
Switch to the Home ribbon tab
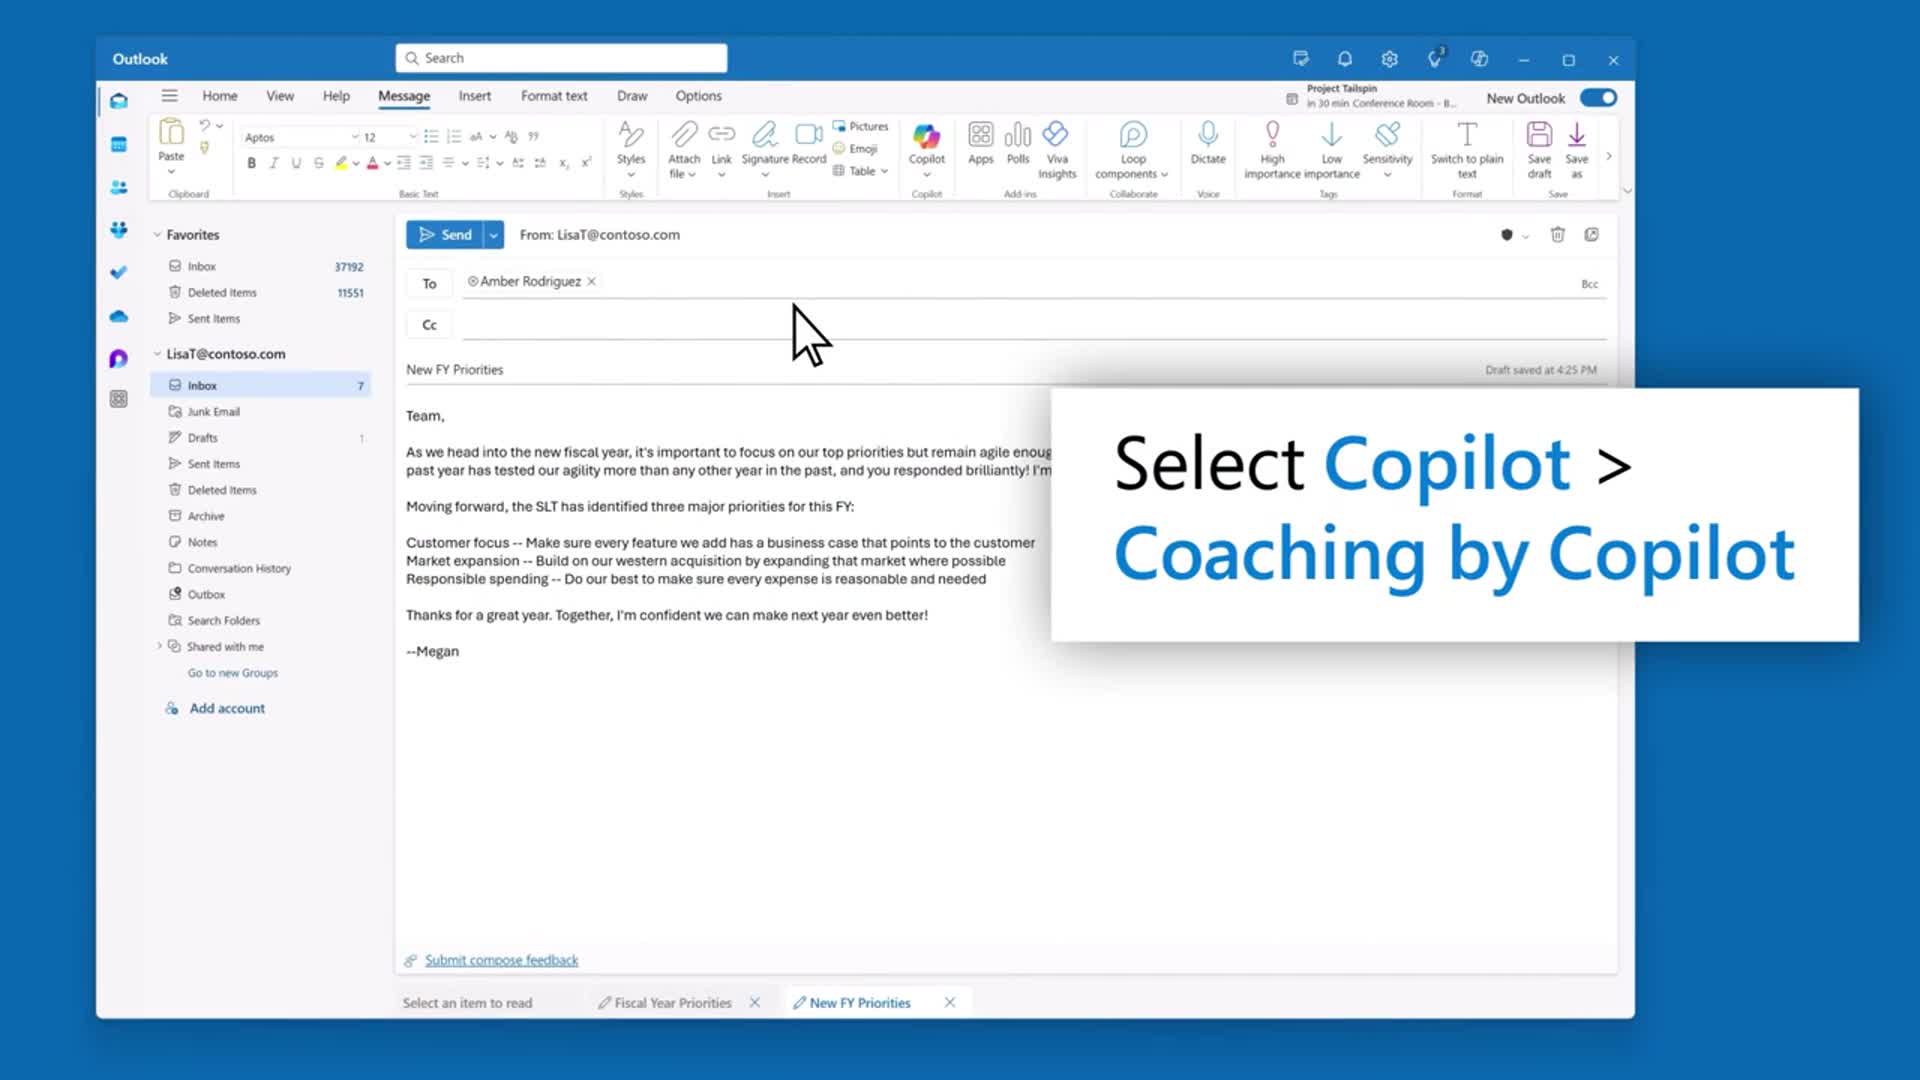tap(220, 96)
